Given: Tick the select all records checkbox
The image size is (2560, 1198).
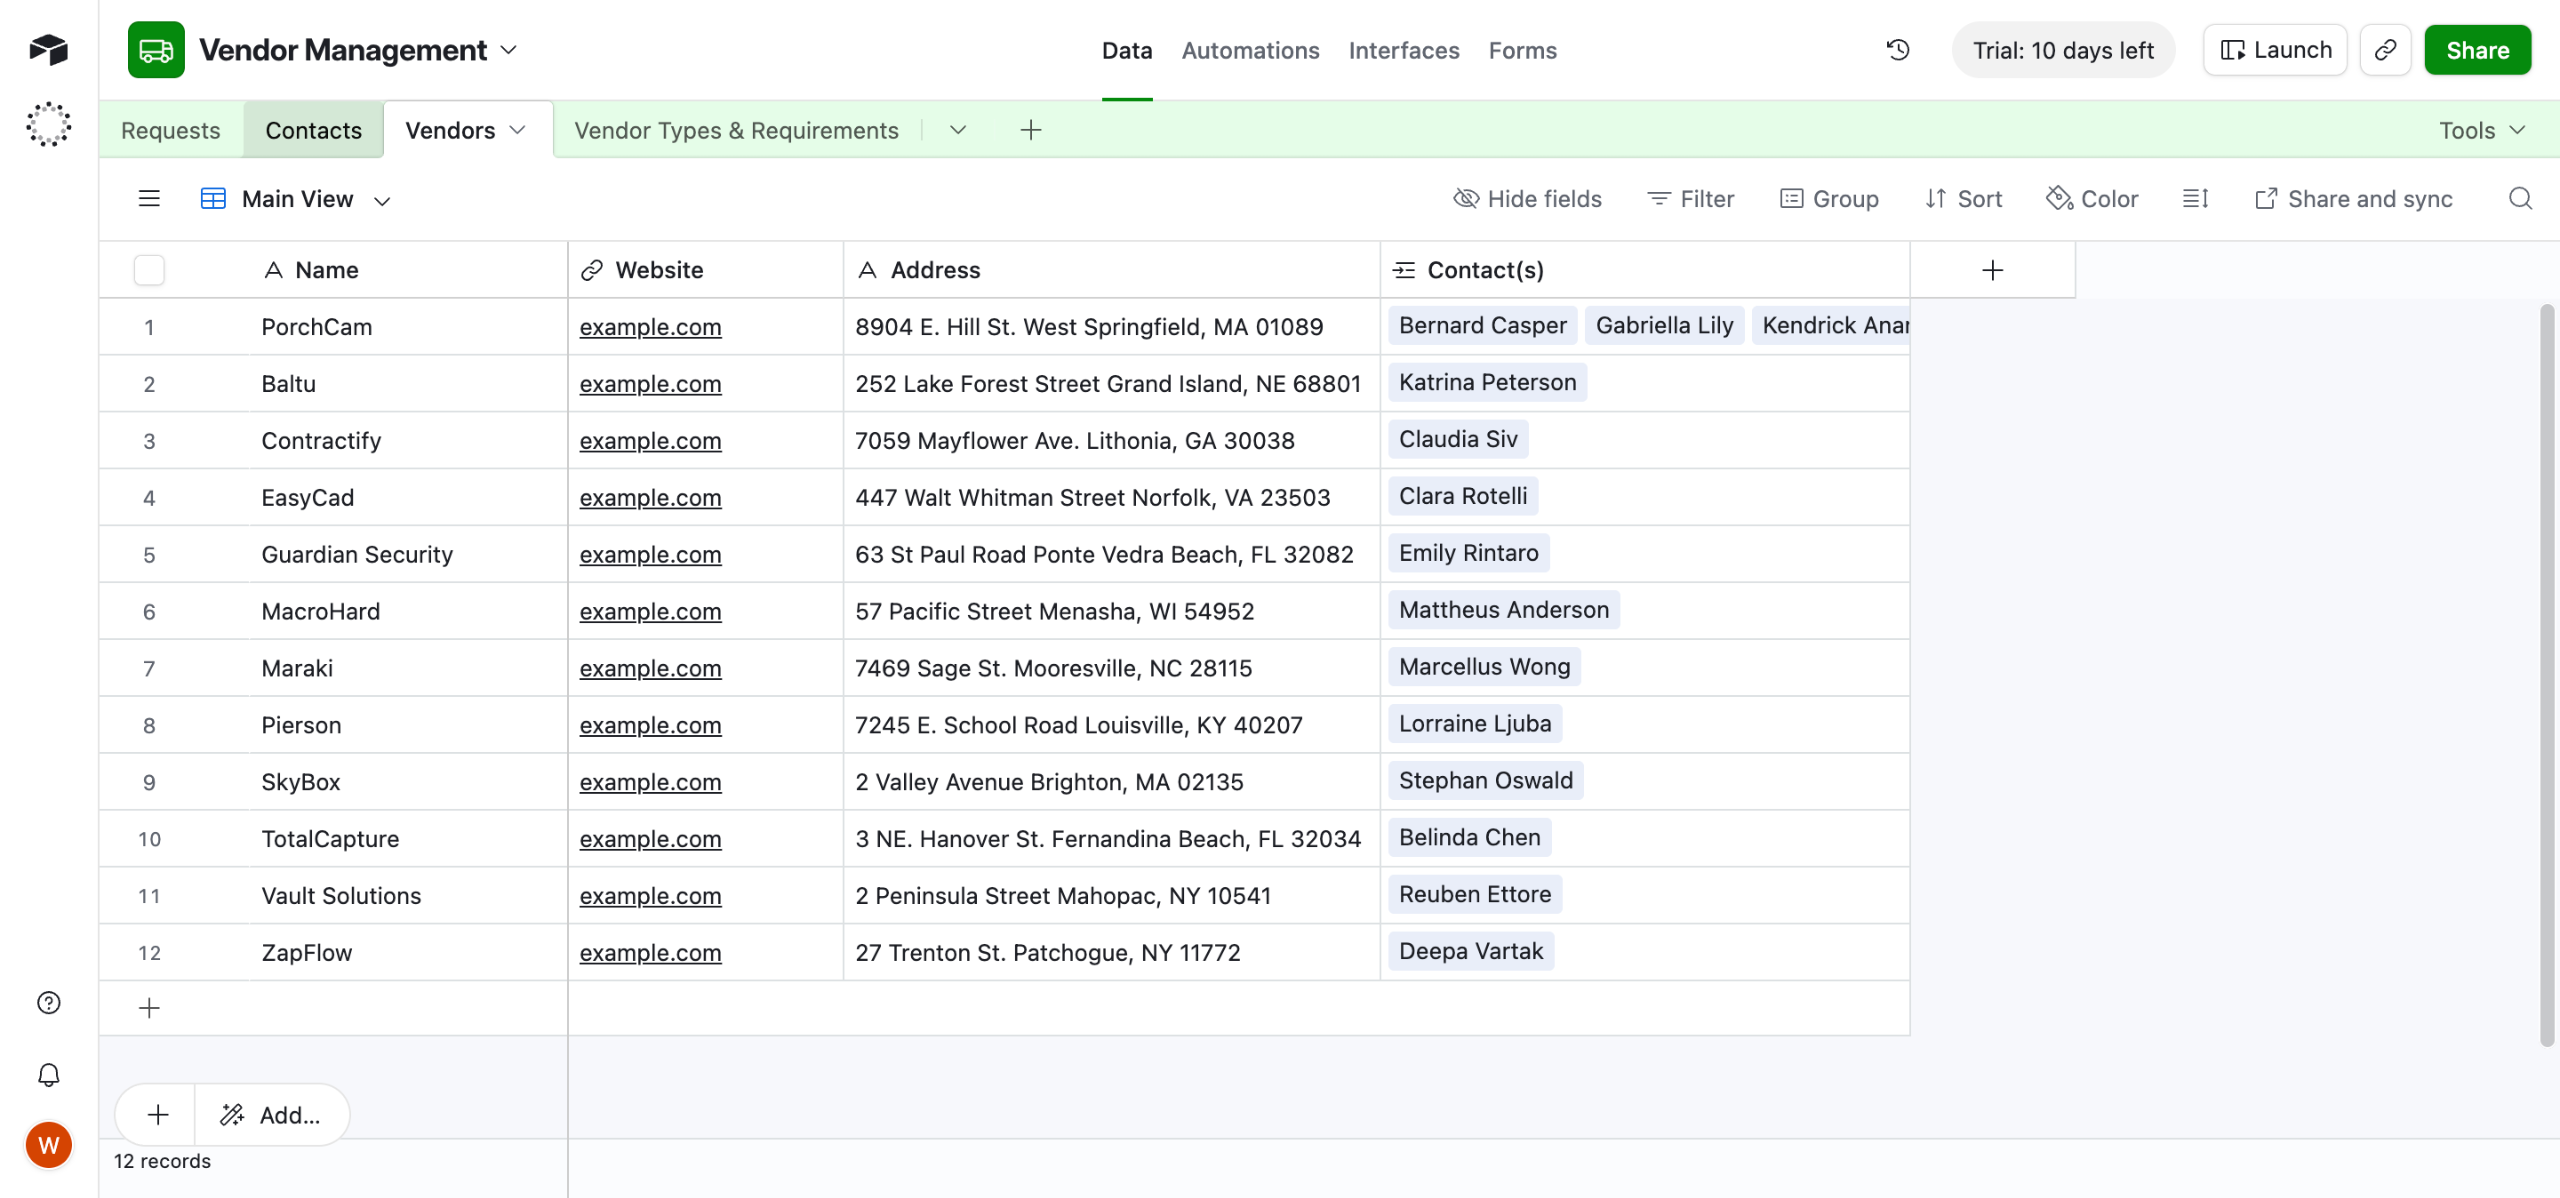Looking at the screenshot, I should click(x=149, y=270).
